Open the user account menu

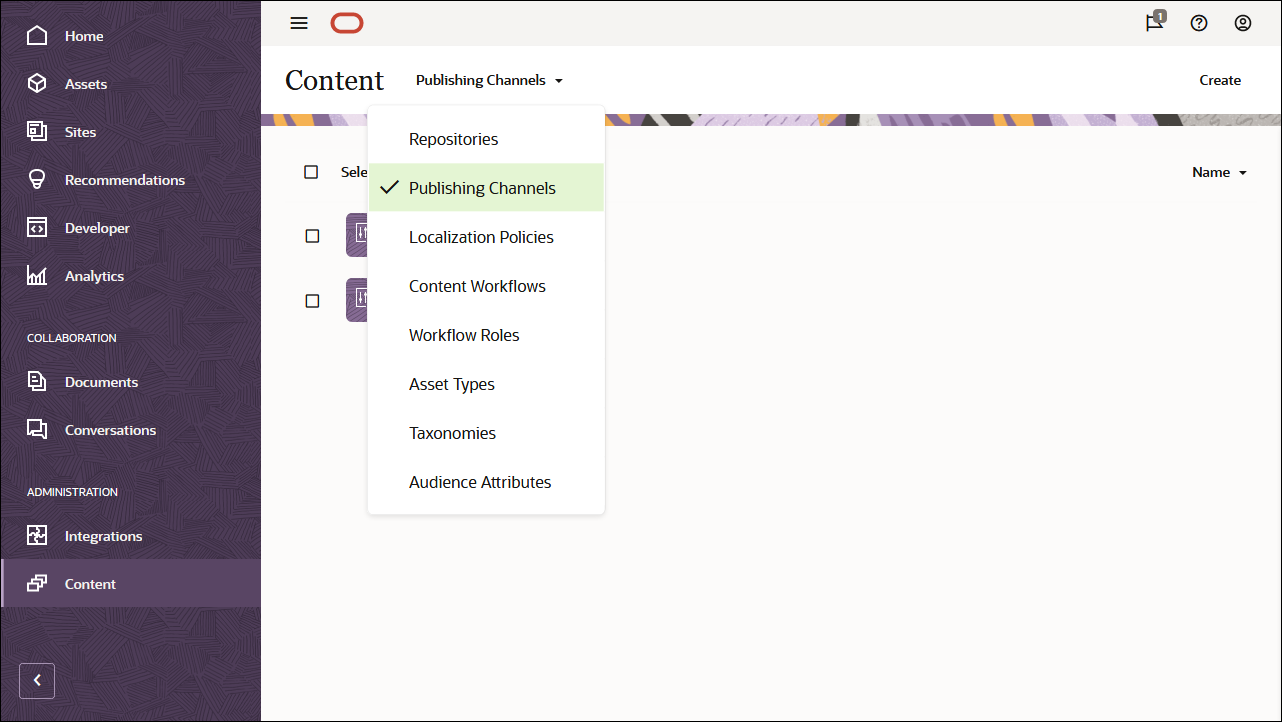pos(1243,23)
